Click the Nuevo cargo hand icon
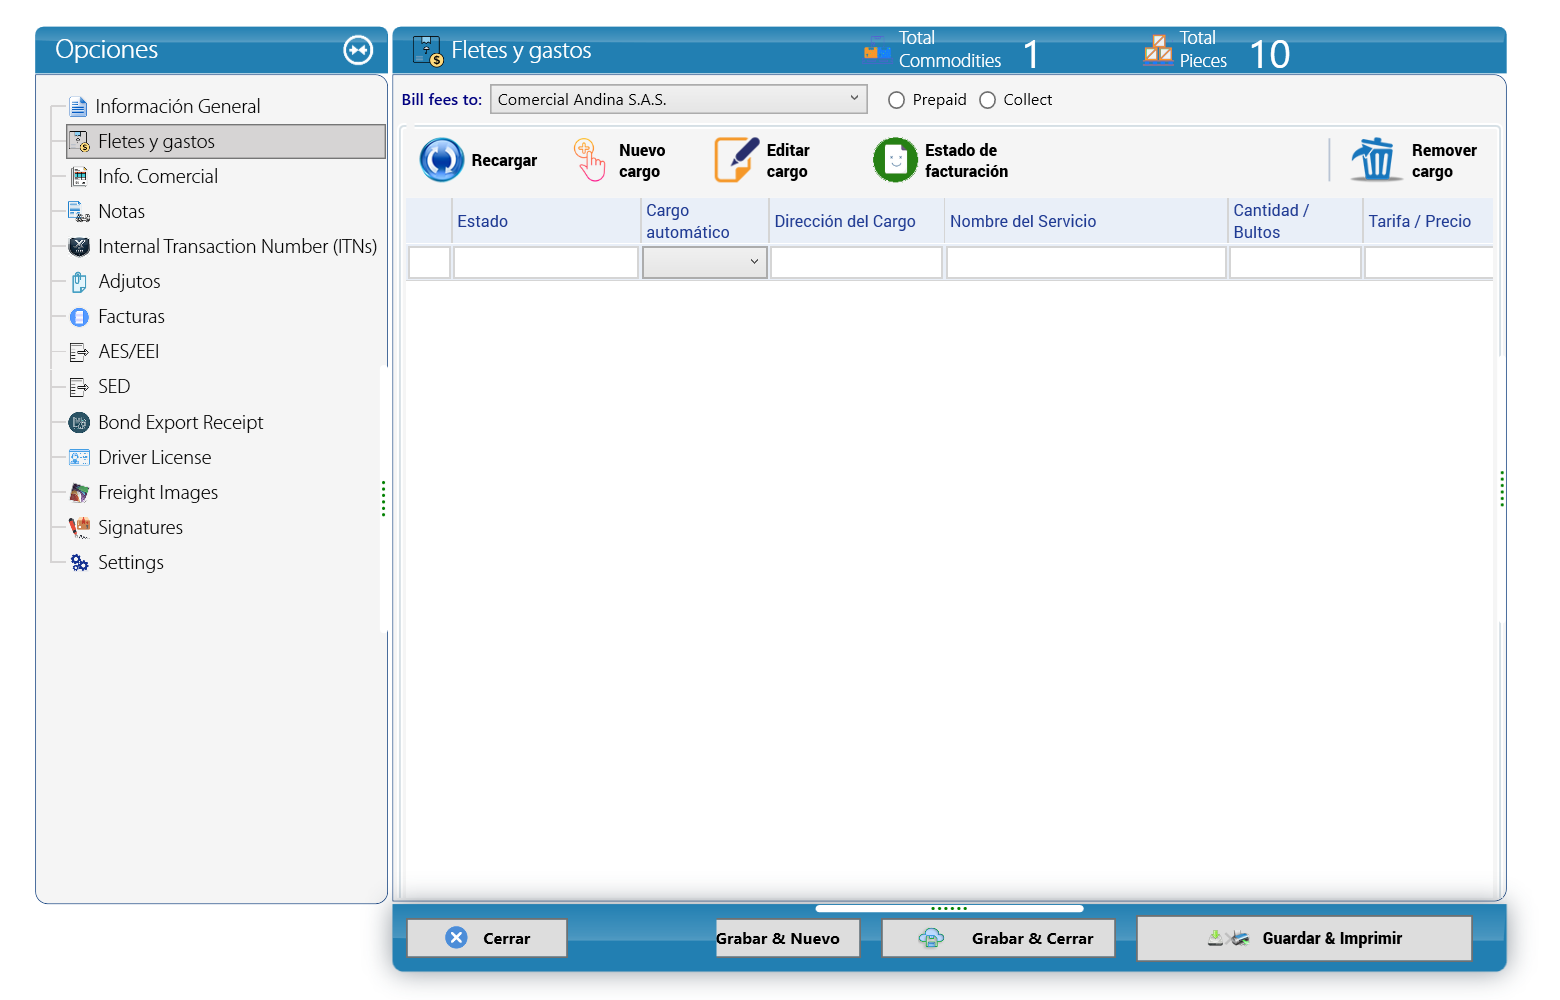The width and height of the screenshot is (1560, 1000). [x=590, y=160]
